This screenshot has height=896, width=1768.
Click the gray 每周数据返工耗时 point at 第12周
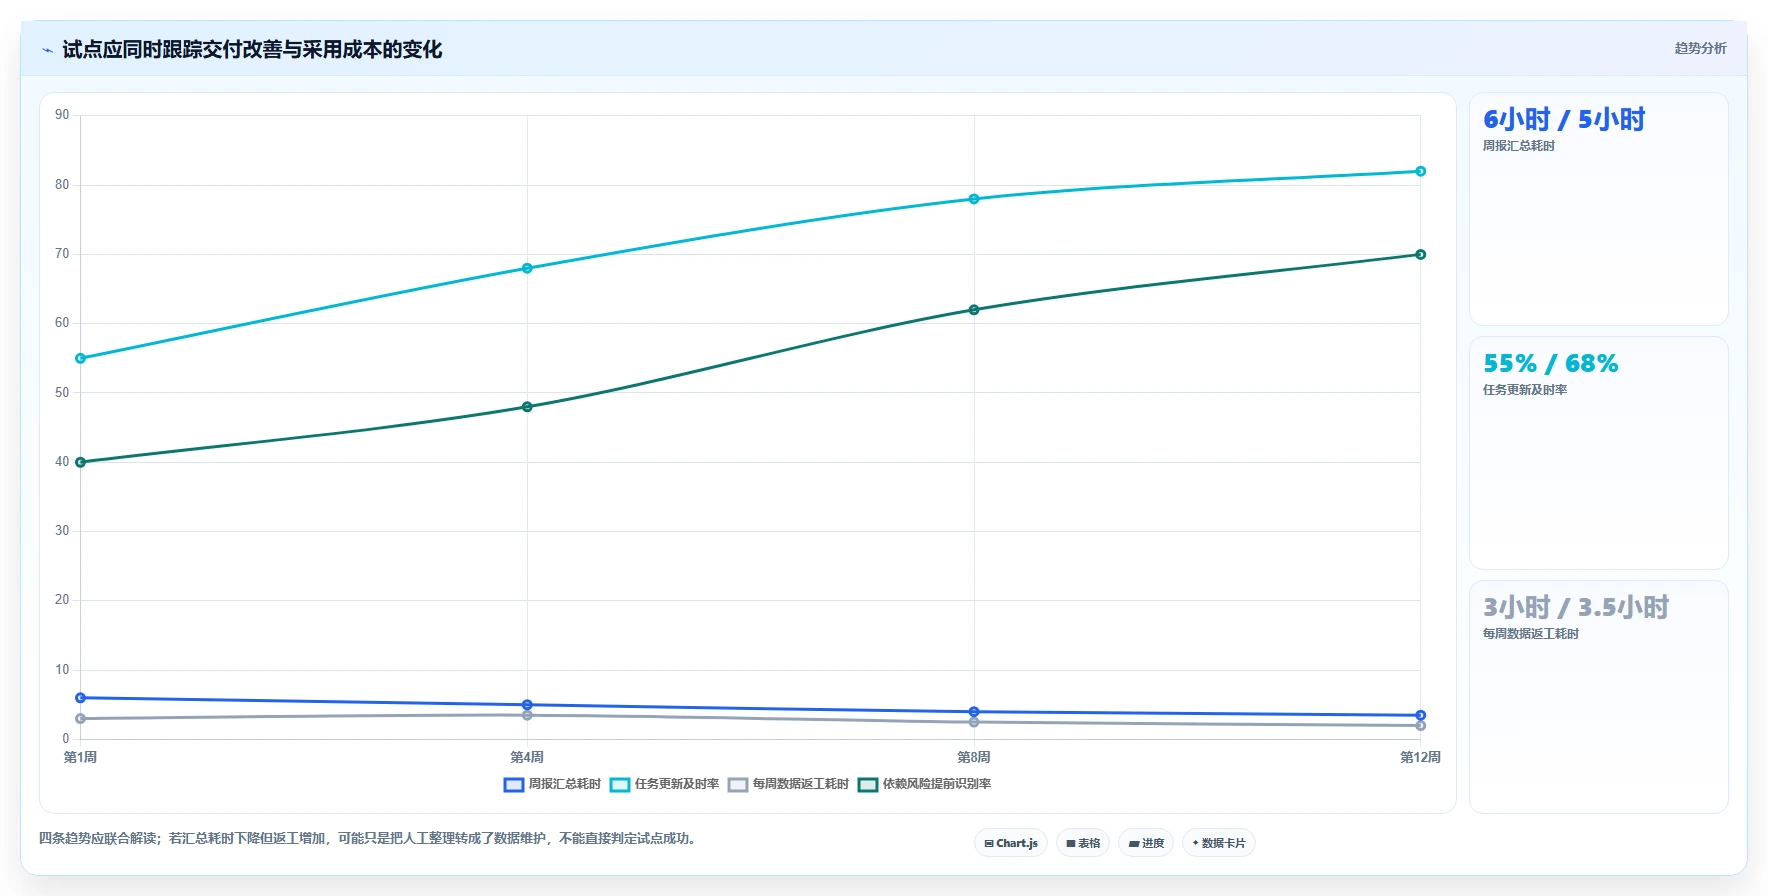coord(1420,726)
